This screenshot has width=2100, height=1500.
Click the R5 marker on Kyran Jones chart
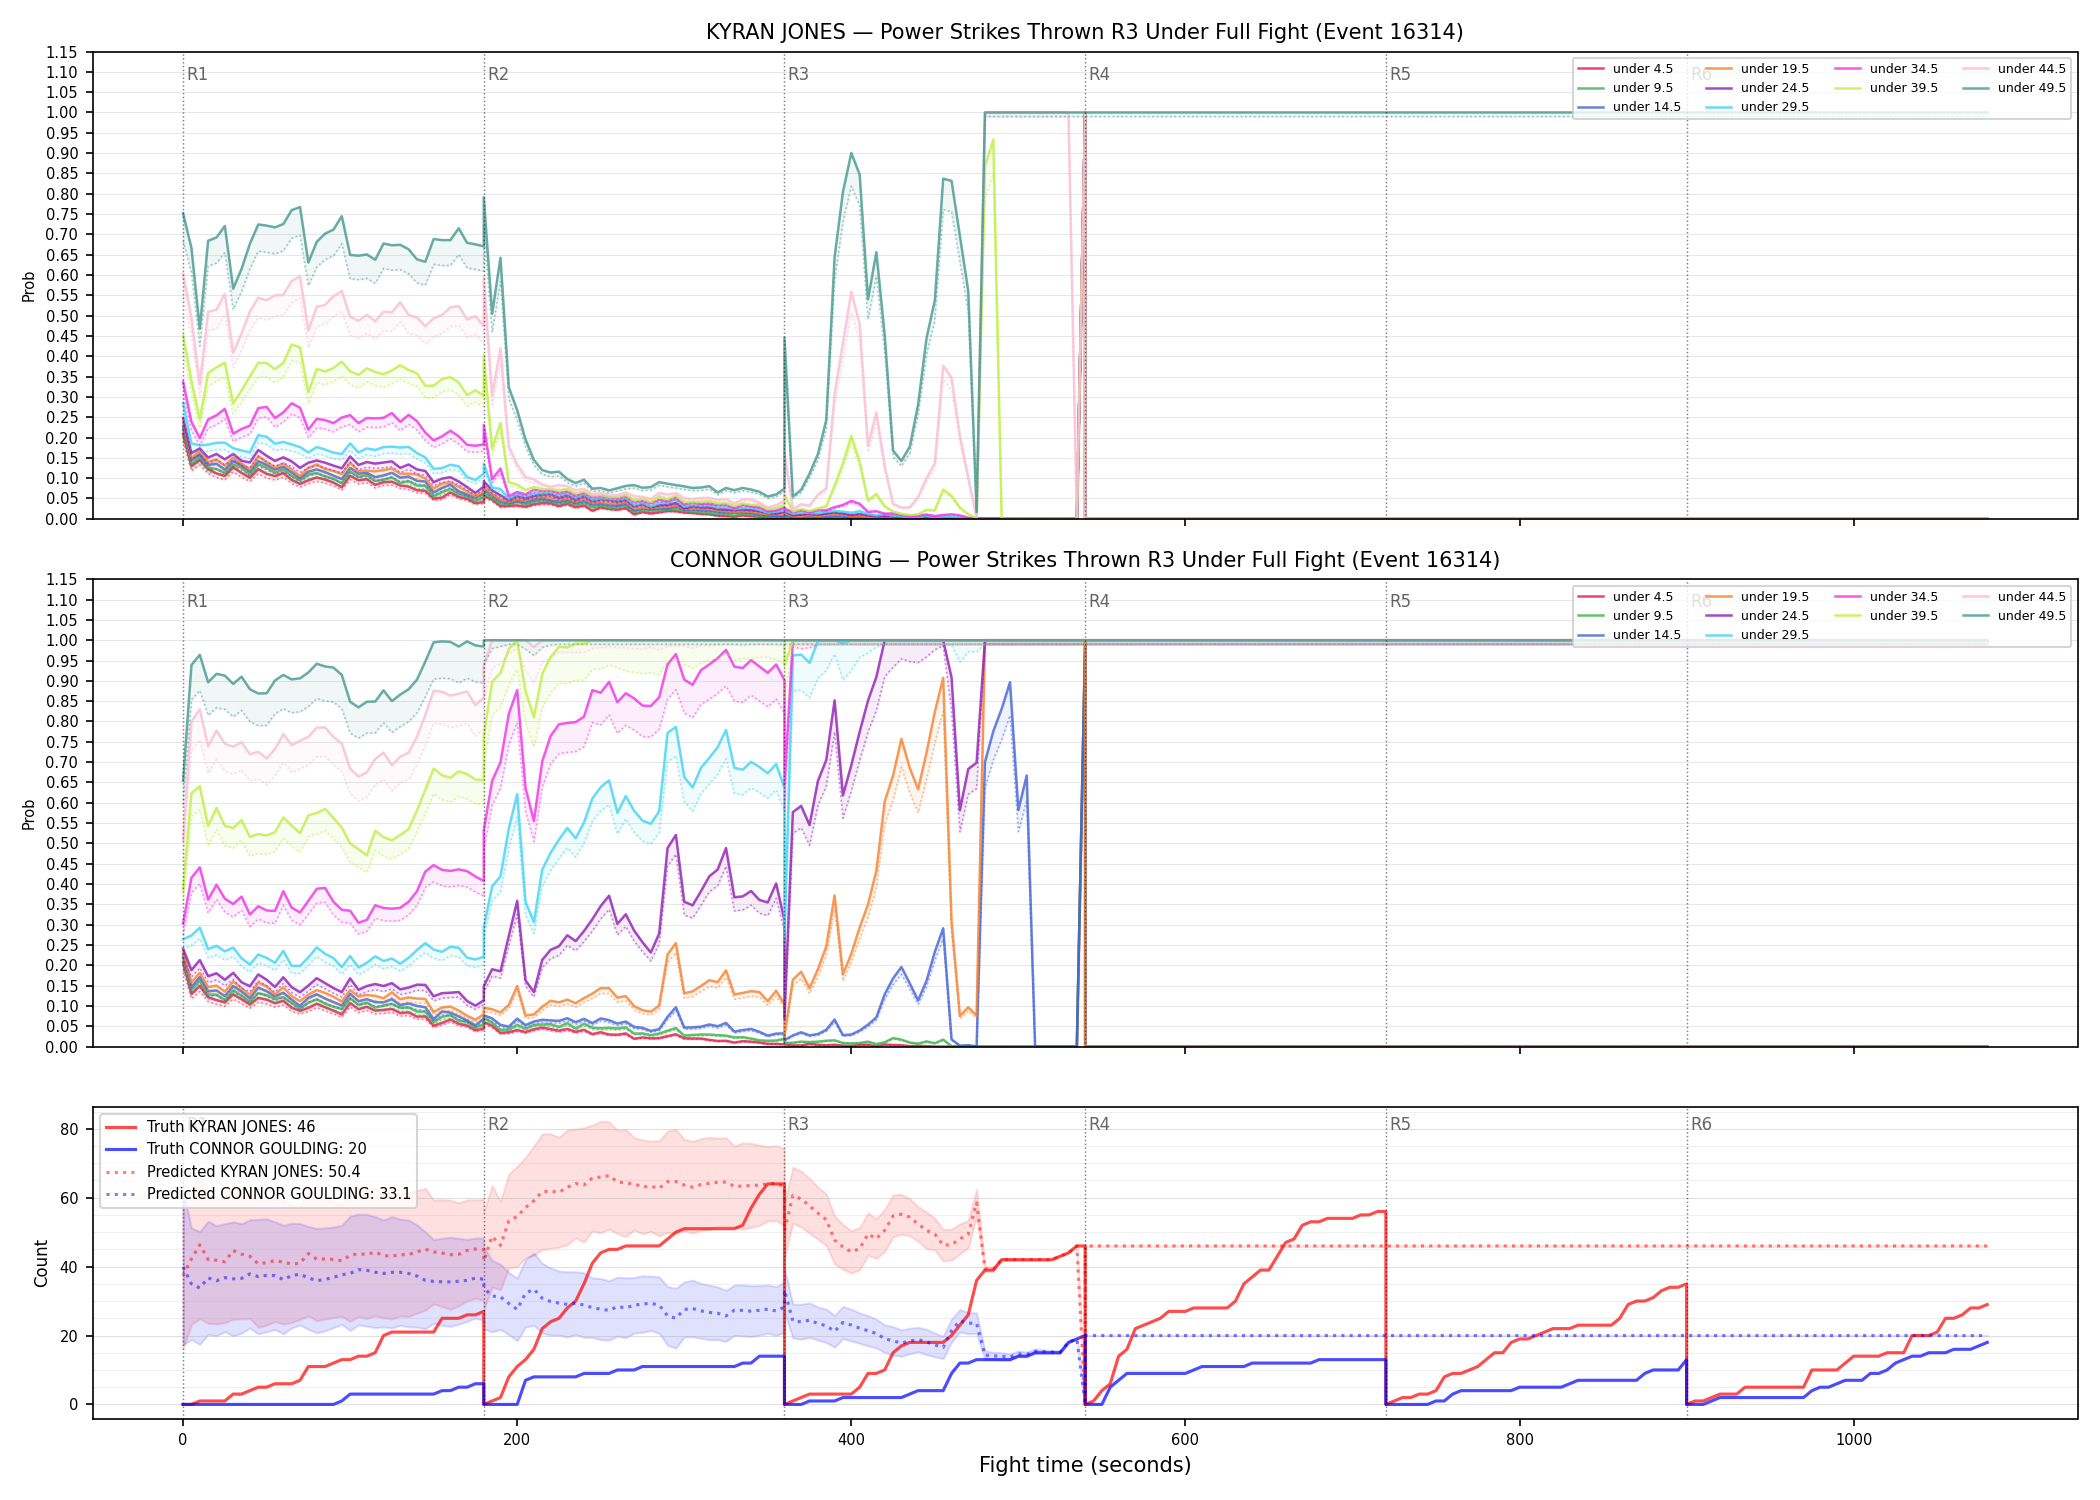pyautogui.click(x=1400, y=74)
